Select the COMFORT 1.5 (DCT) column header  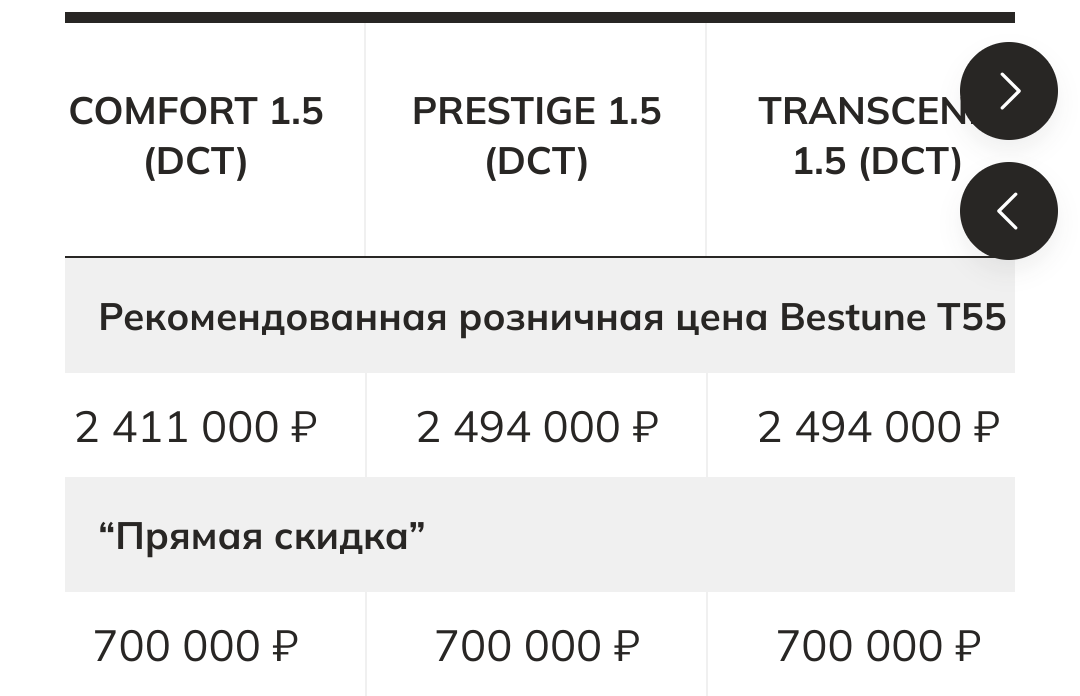coord(196,136)
